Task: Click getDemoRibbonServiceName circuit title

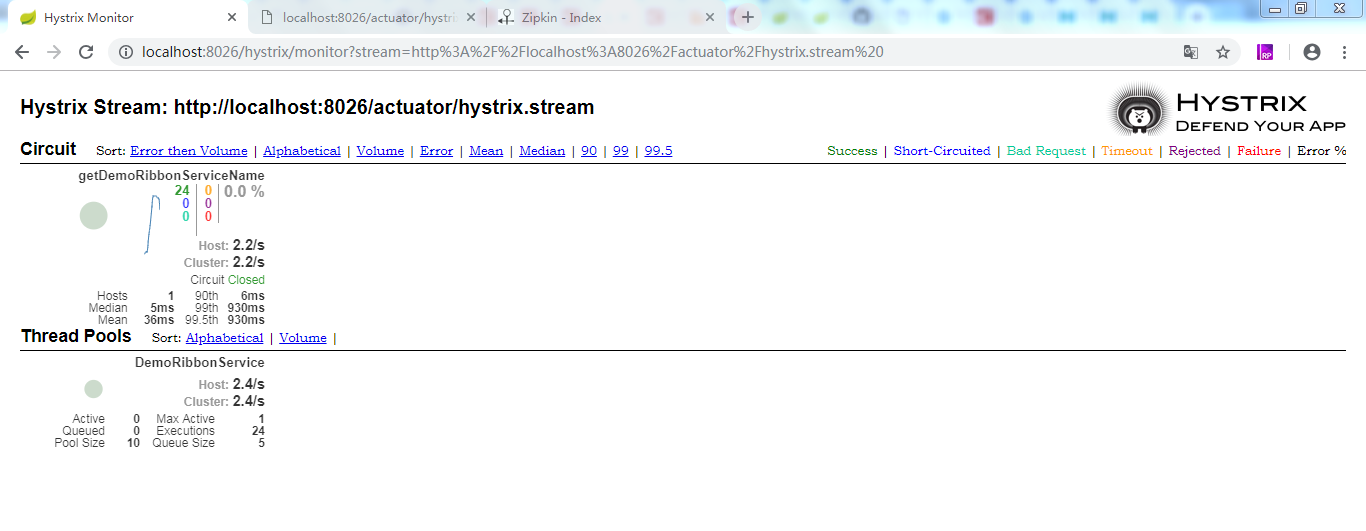Action: tap(171, 175)
